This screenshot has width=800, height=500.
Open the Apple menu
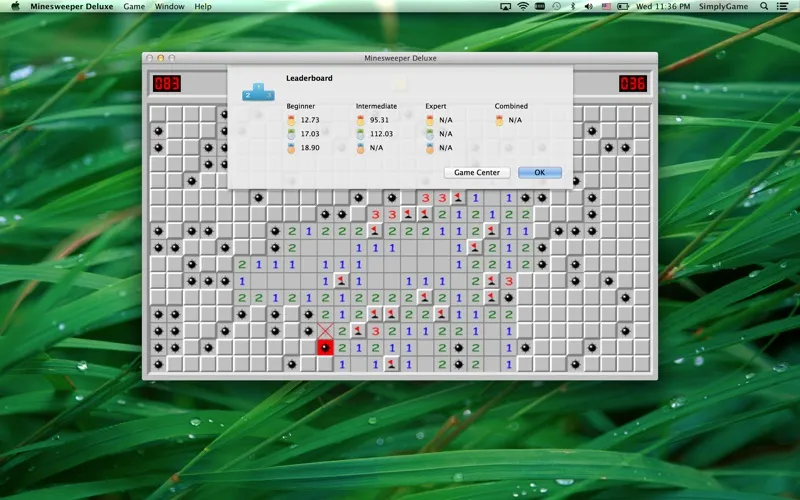pyautogui.click(x=15, y=6)
